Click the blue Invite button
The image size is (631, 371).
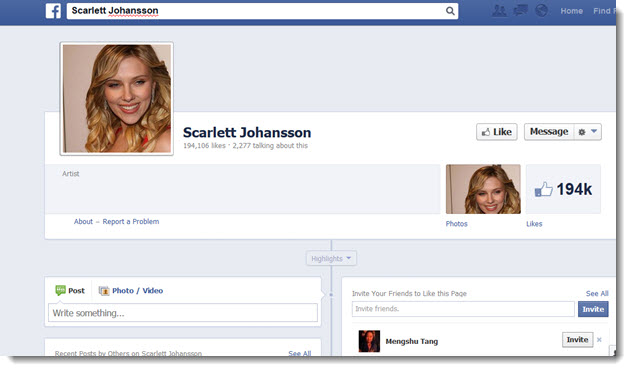point(593,309)
